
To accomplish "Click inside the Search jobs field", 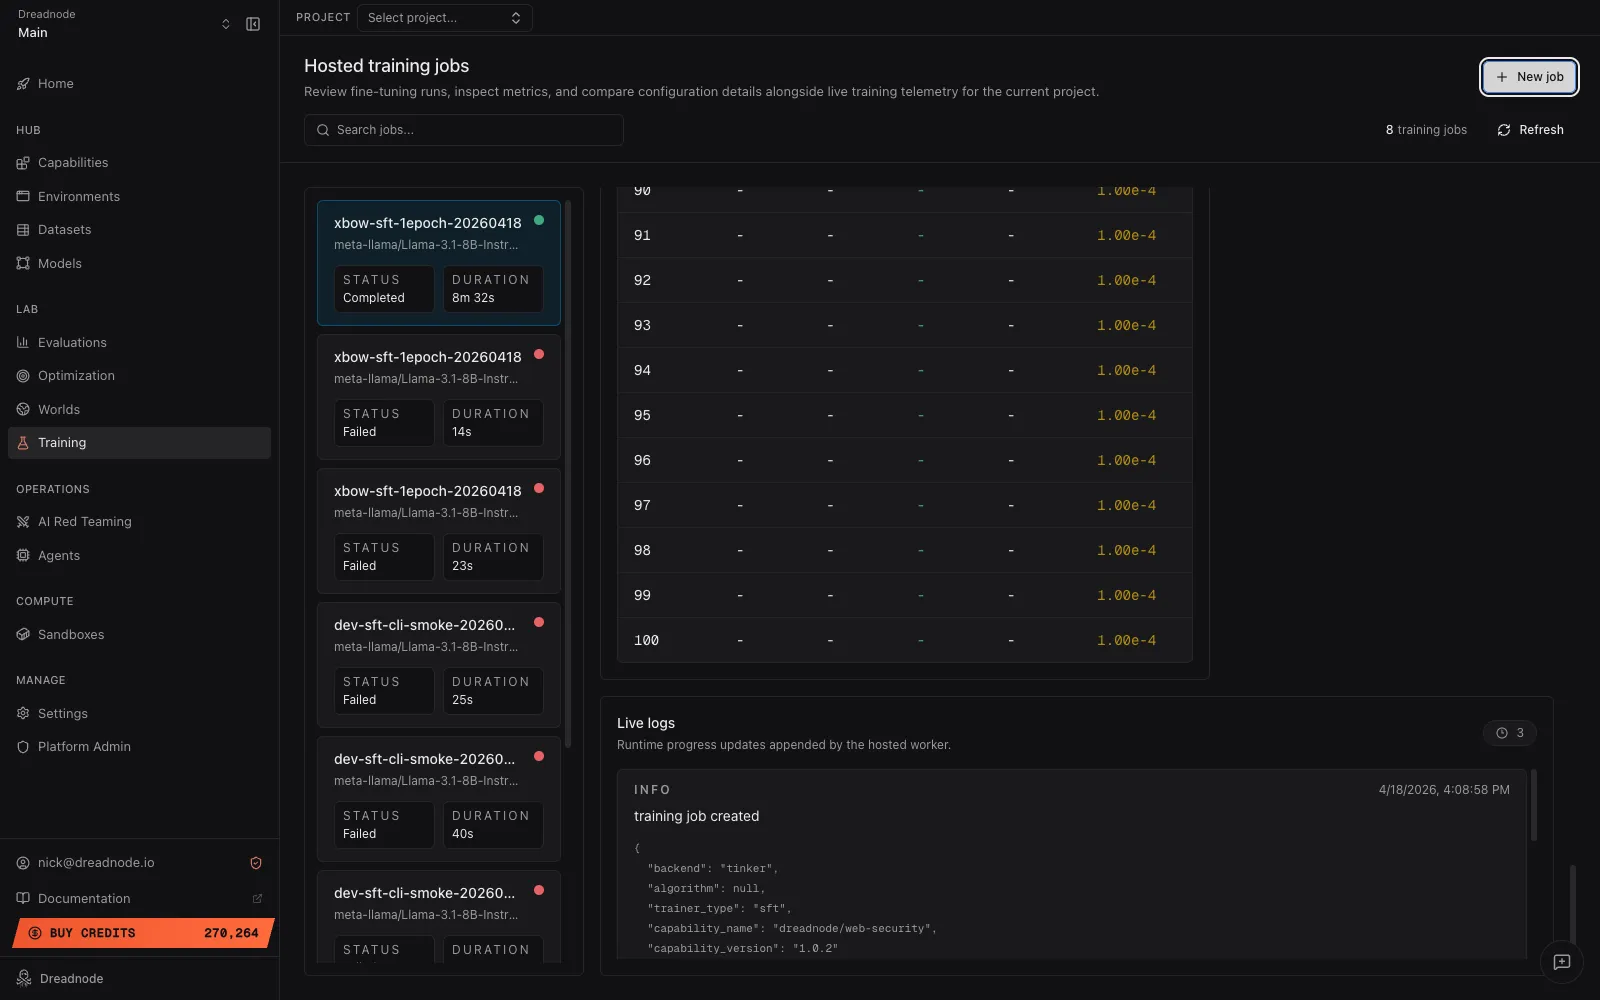I will click(x=462, y=130).
